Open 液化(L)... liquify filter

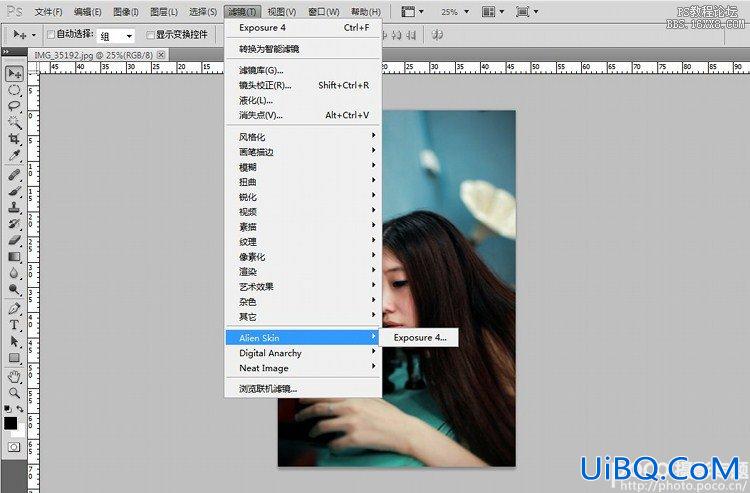pyautogui.click(x=303, y=100)
